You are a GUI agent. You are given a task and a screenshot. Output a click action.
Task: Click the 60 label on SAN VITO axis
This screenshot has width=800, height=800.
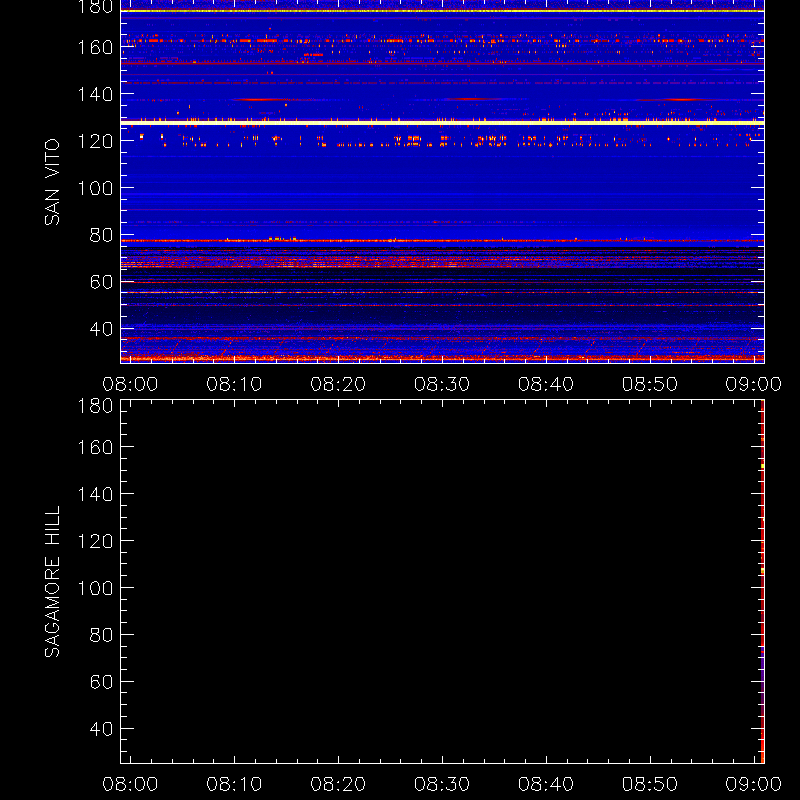tap(101, 282)
